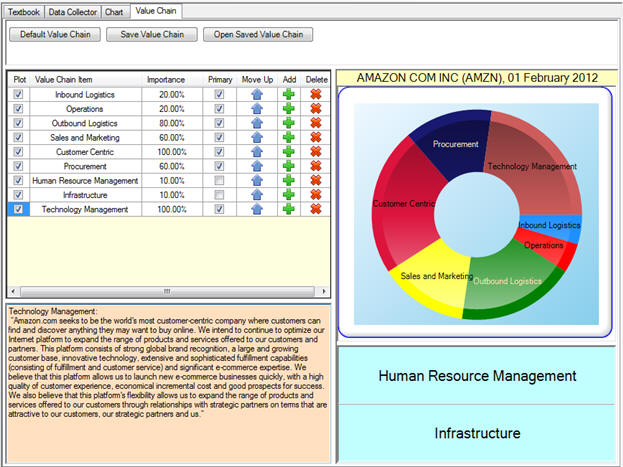Toggle Plot checkbox for Inbound Logistics
The width and height of the screenshot is (623, 467).
18,94
